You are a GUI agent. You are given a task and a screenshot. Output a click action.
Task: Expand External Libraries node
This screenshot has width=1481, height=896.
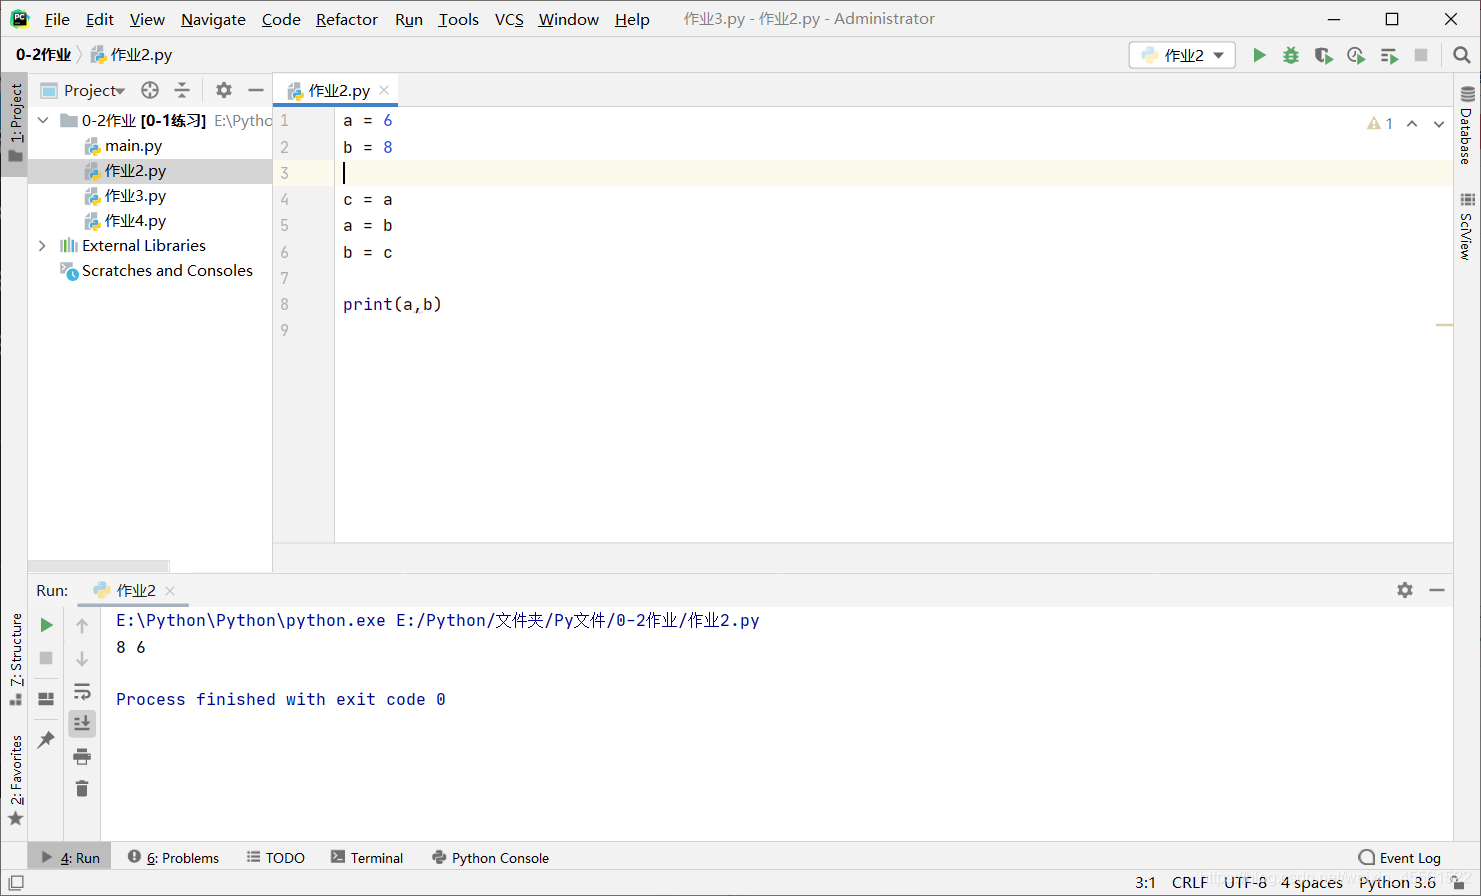(43, 245)
